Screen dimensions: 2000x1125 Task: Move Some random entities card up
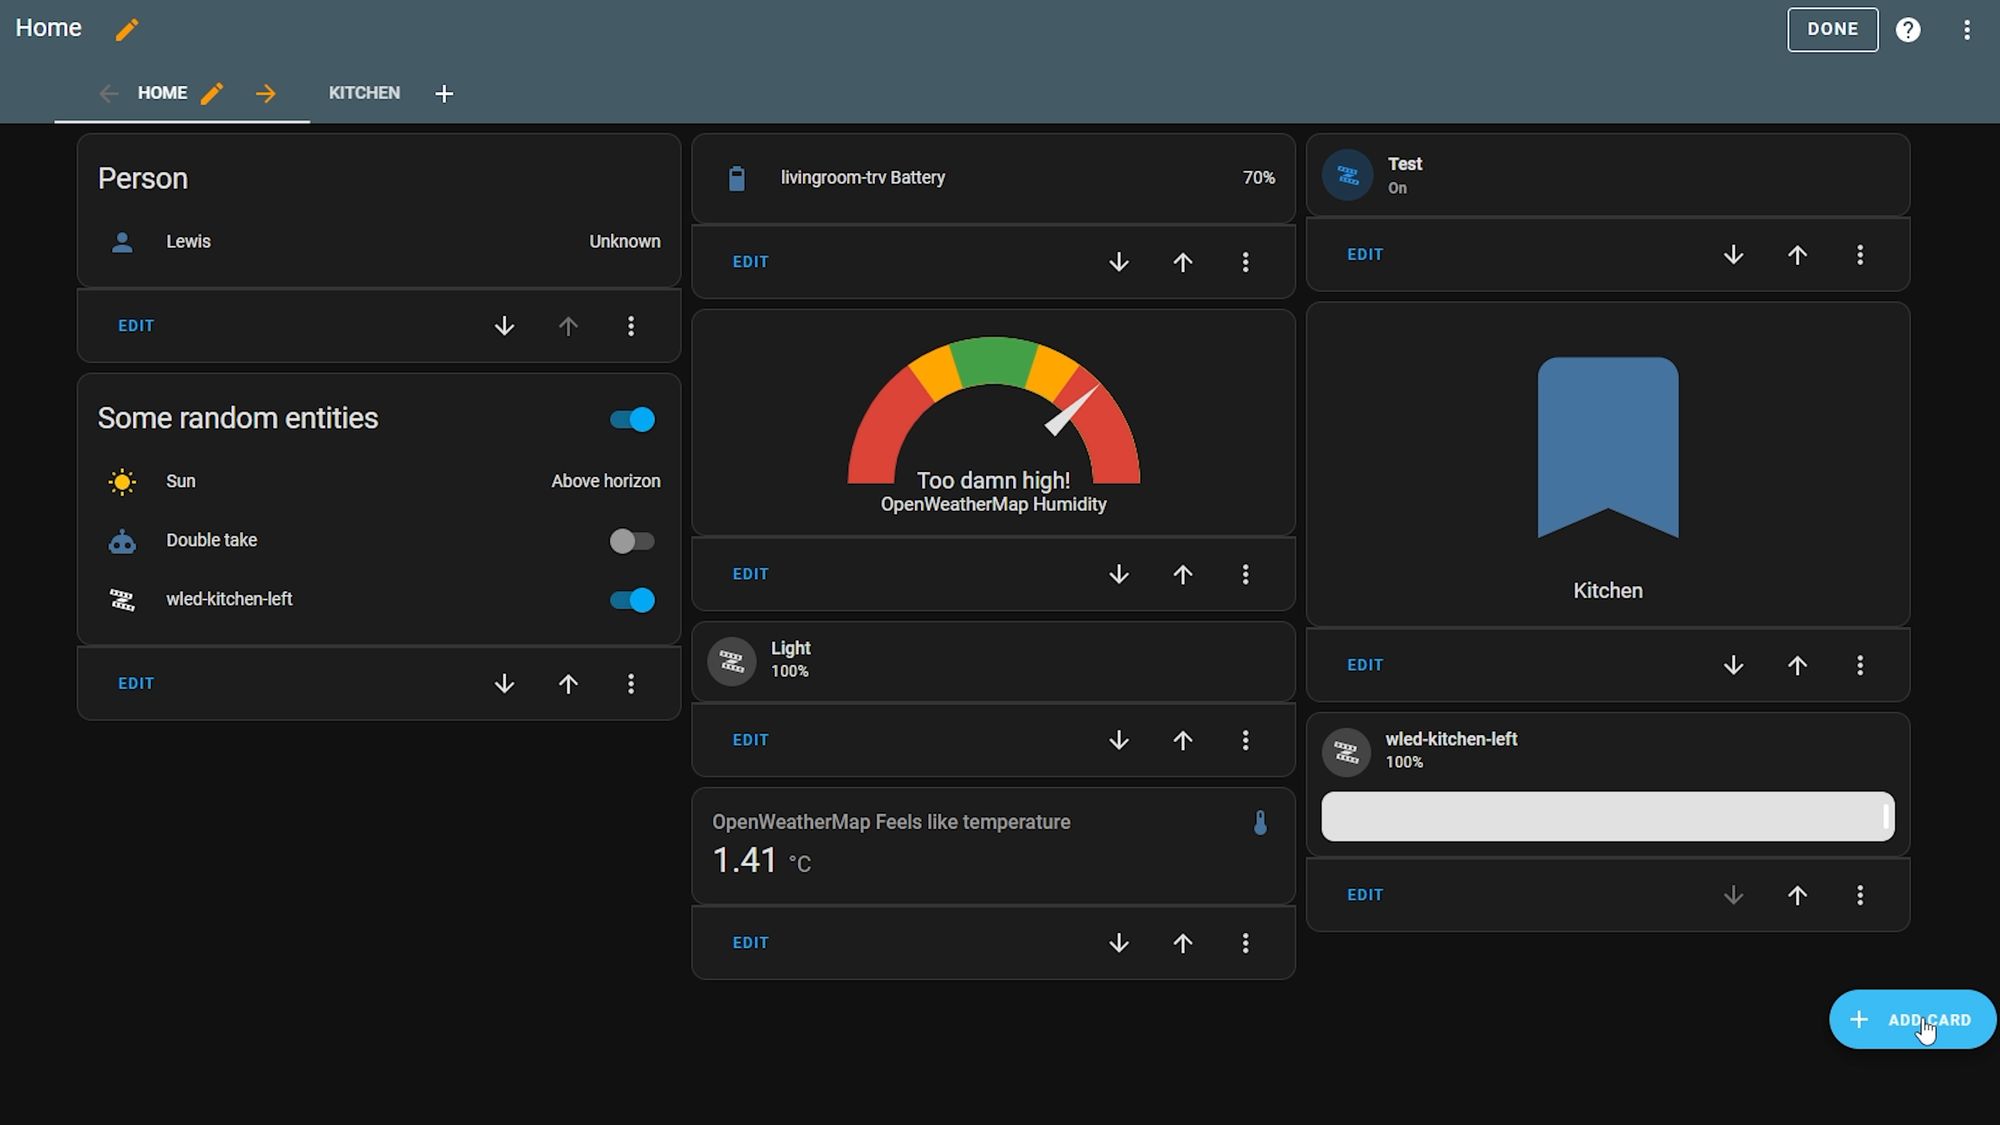(x=568, y=684)
